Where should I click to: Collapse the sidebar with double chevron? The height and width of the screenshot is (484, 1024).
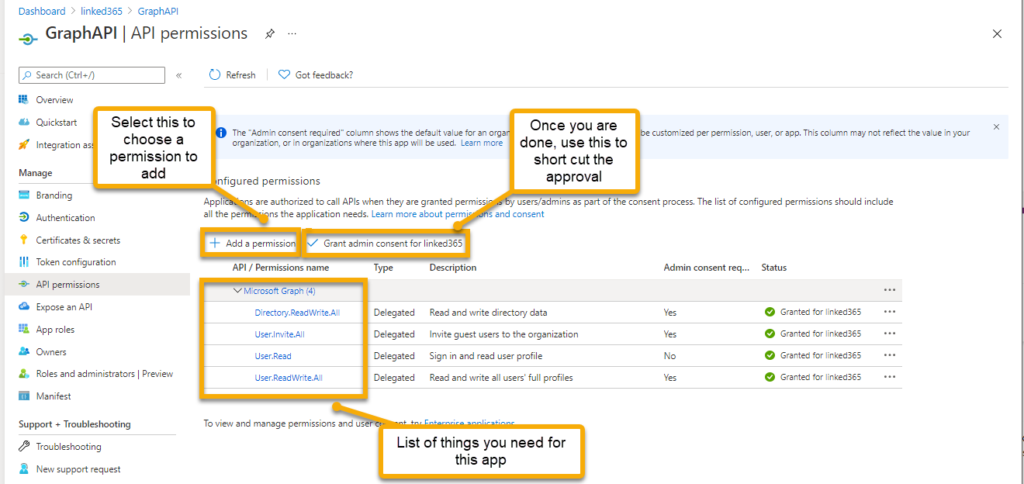point(179,75)
